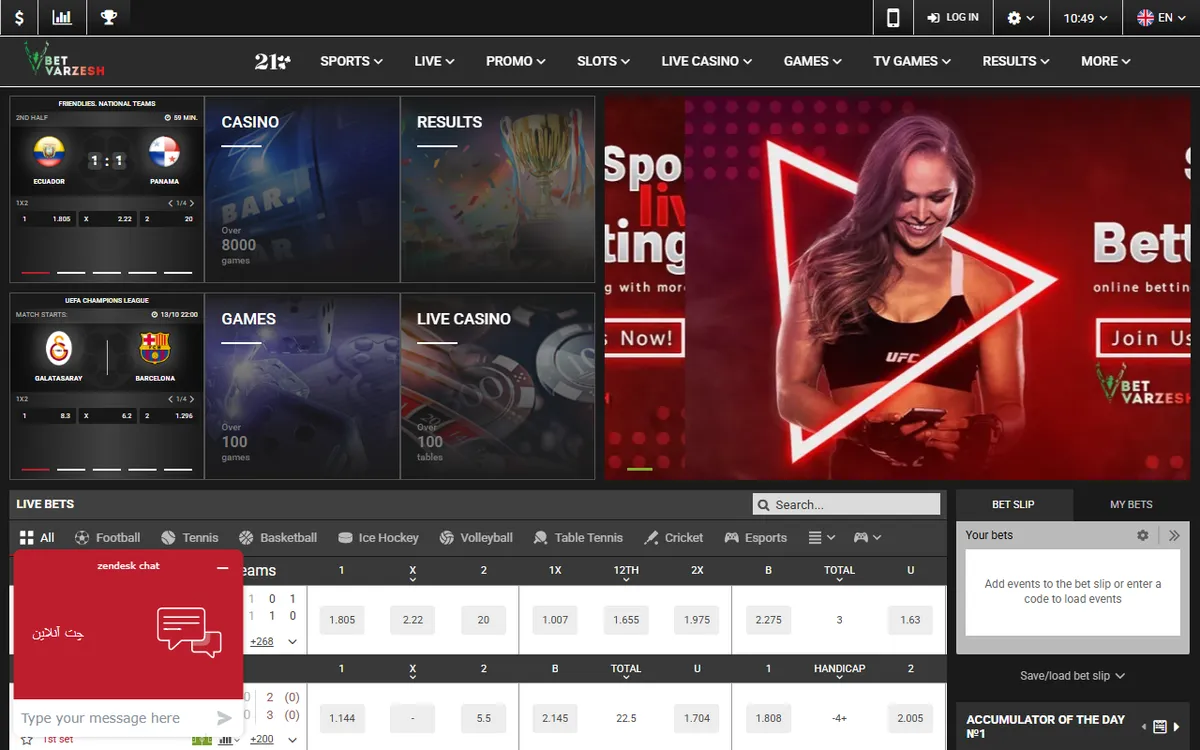
Task: Change the 12TH column market
Action: pyautogui.click(x=626, y=573)
